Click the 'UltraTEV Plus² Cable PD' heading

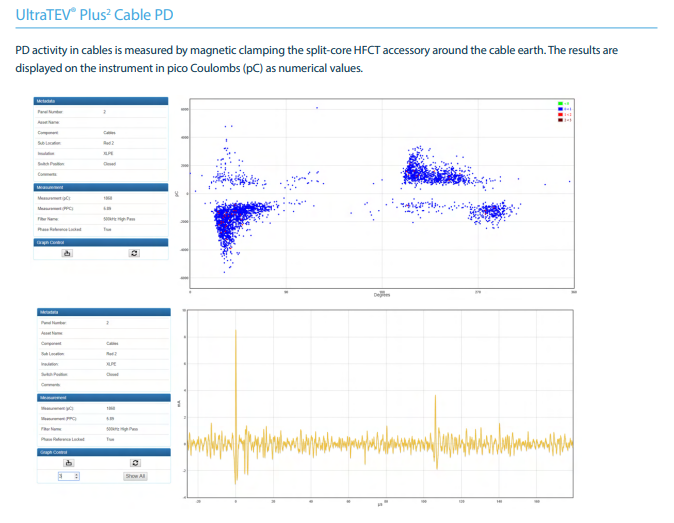pos(95,15)
